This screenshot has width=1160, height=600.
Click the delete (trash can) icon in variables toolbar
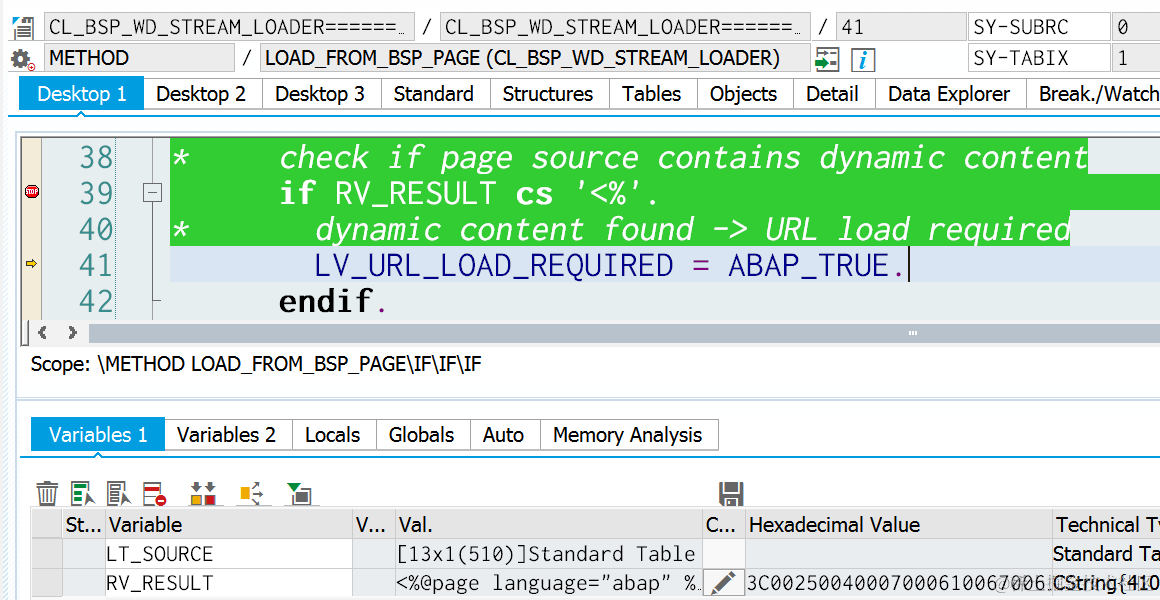(x=47, y=493)
